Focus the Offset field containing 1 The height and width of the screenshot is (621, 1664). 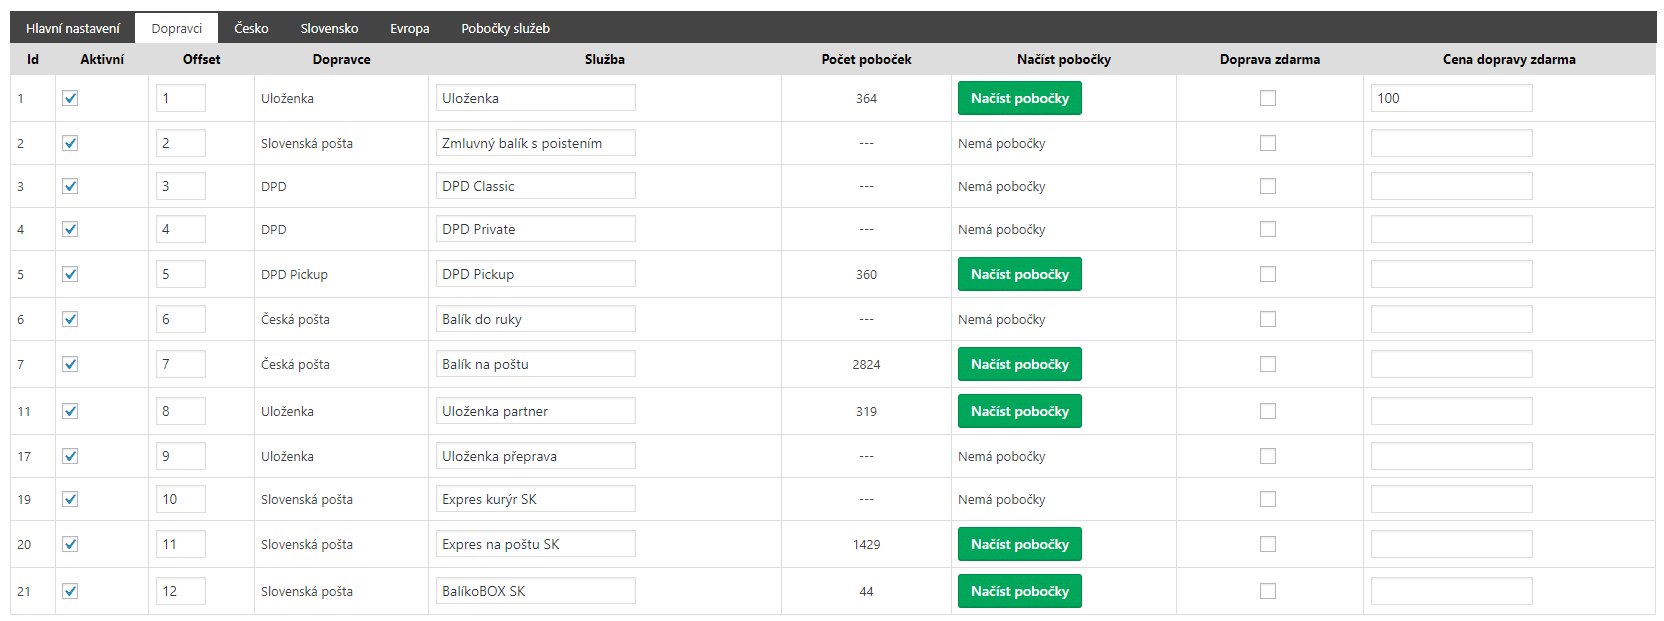(x=181, y=98)
